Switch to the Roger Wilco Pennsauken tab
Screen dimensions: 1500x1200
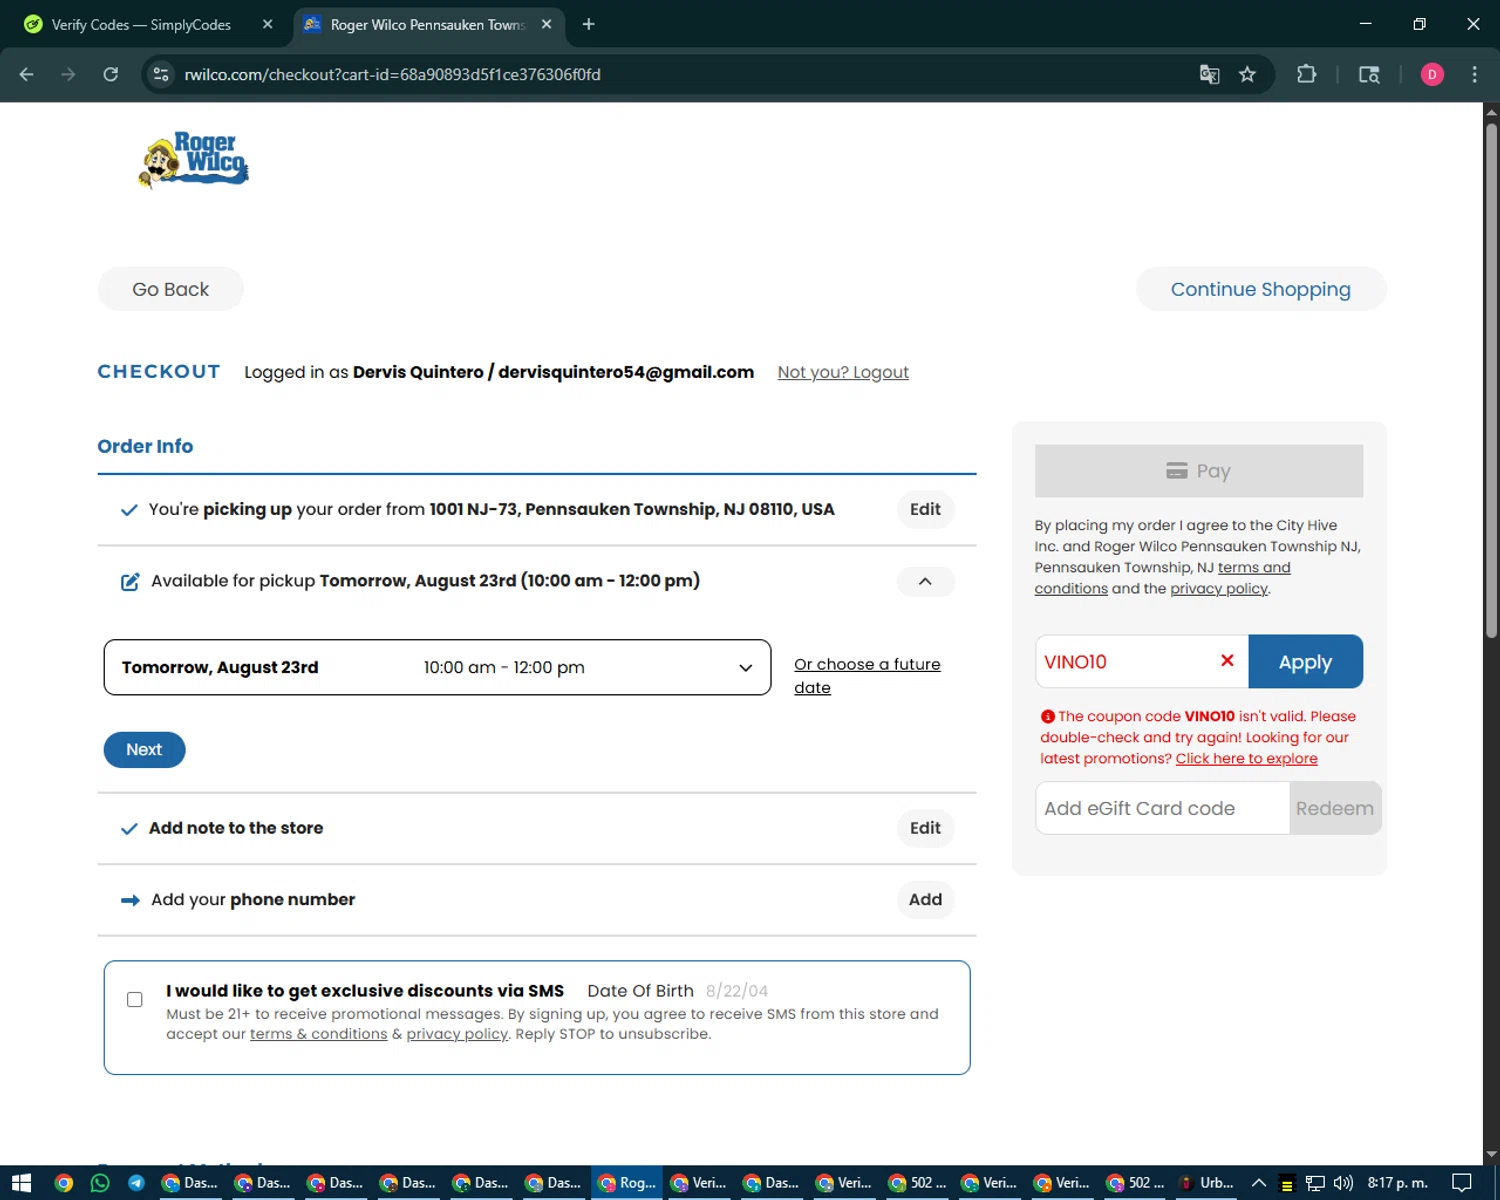point(427,24)
